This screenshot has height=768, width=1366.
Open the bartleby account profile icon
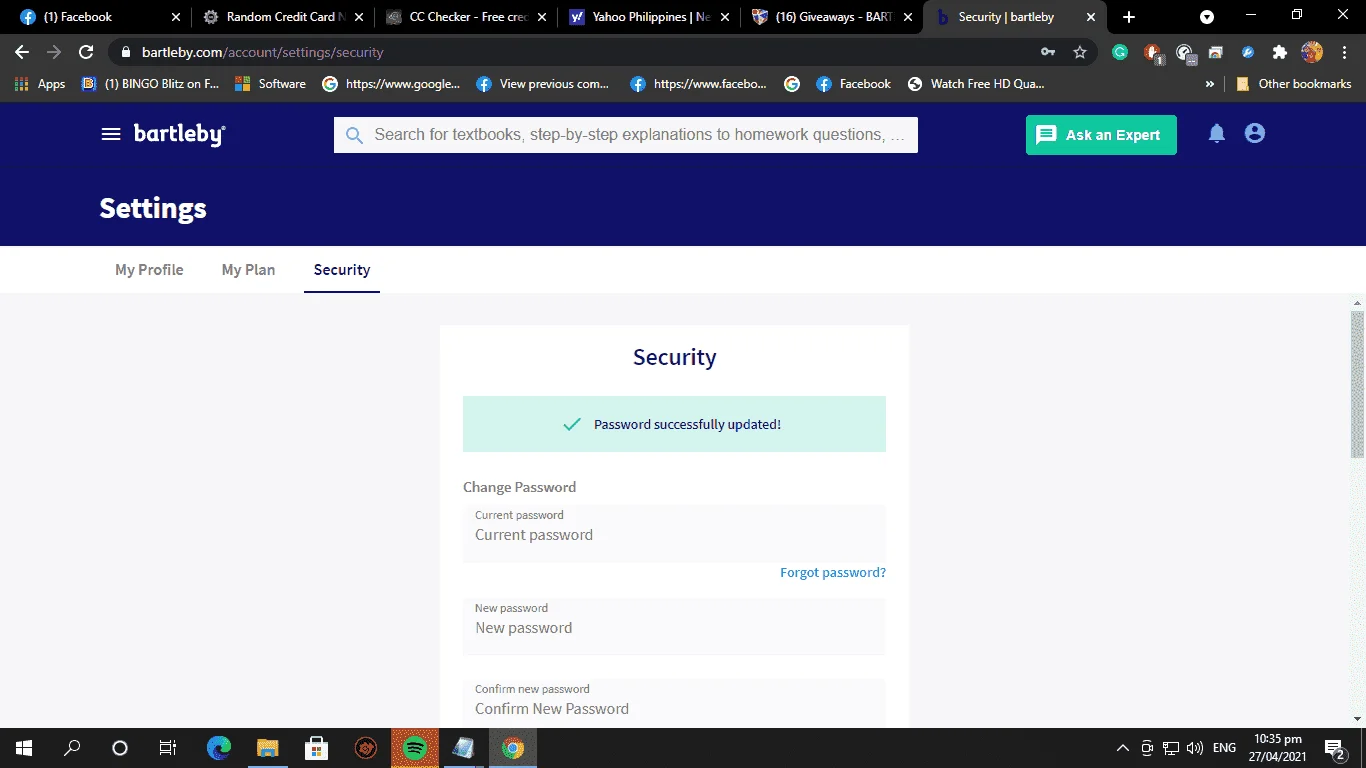[x=1255, y=133]
